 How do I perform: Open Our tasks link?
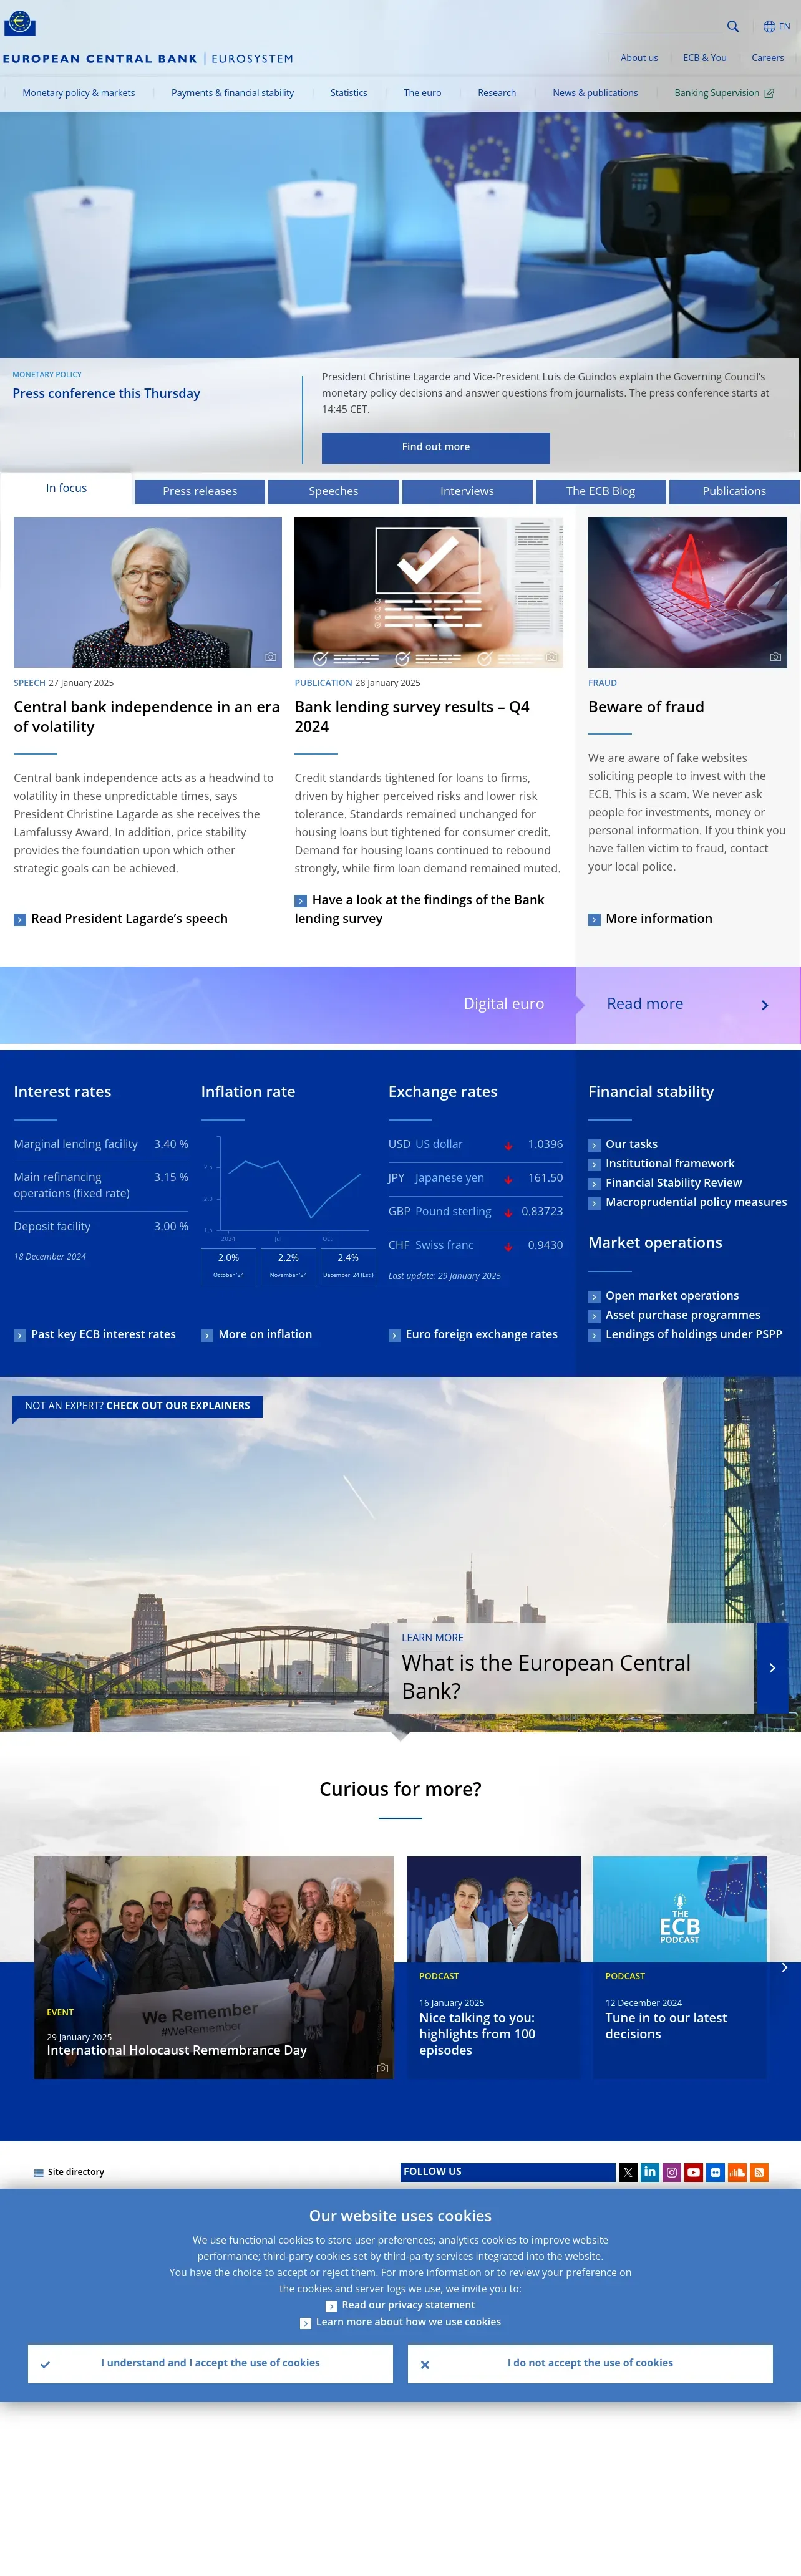pos(623,1144)
